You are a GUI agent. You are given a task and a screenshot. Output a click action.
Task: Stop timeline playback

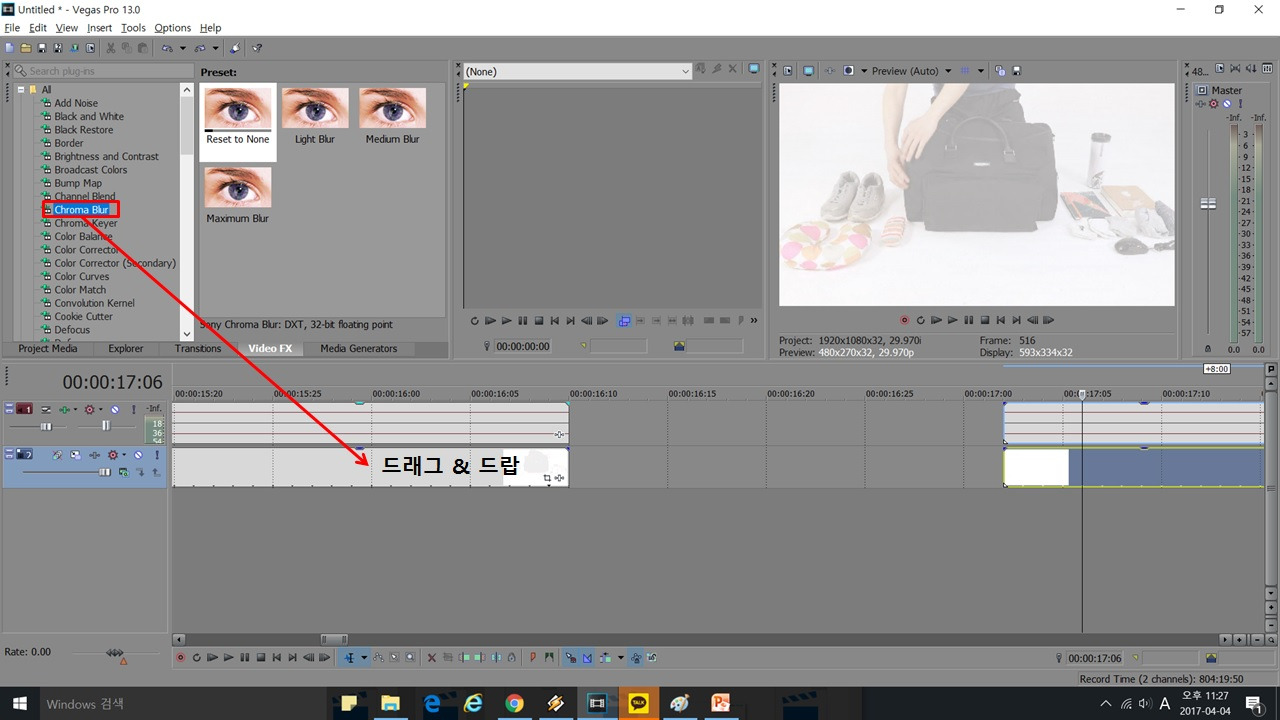(x=261, y=657)
